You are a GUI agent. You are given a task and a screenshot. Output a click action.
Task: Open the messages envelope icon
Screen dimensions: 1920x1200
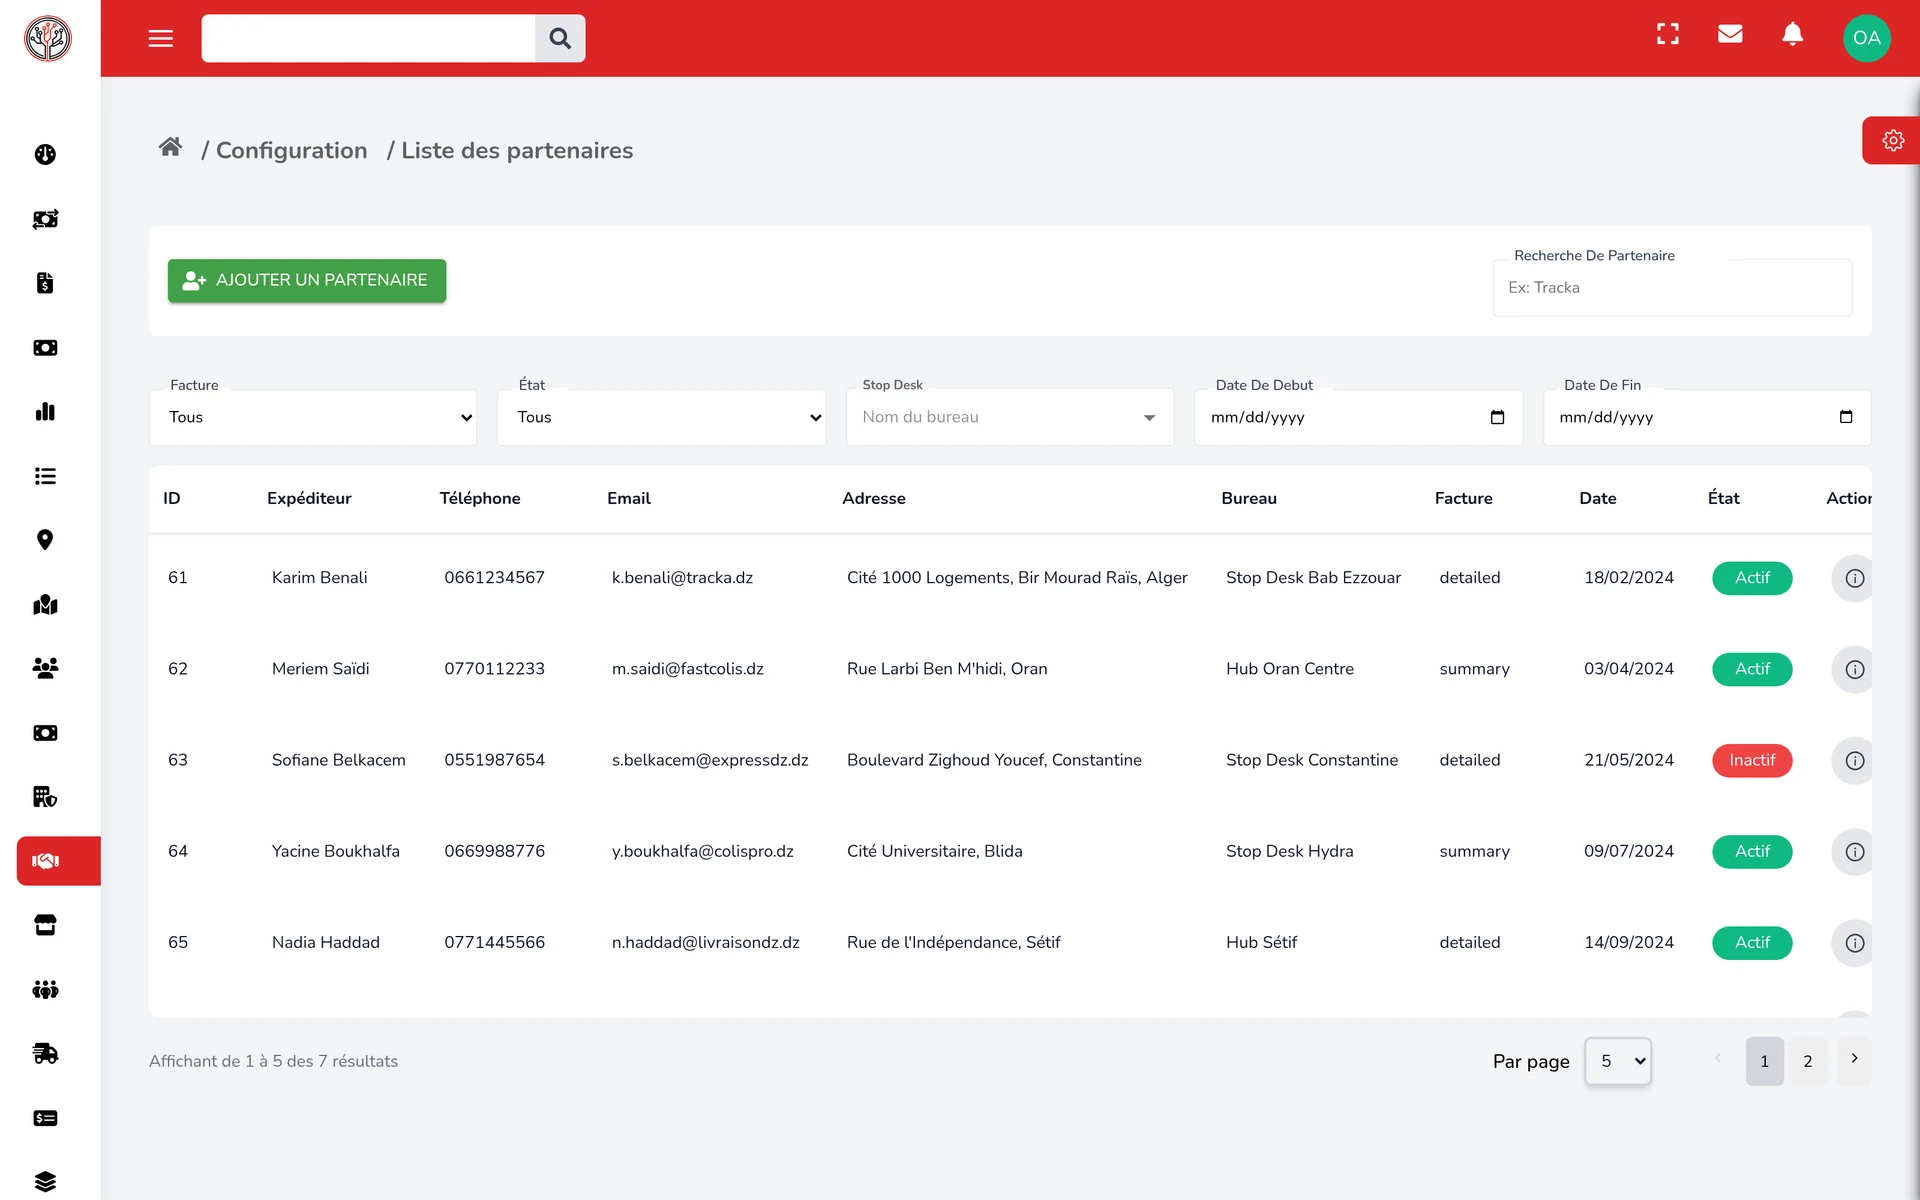pos(1730,35)
